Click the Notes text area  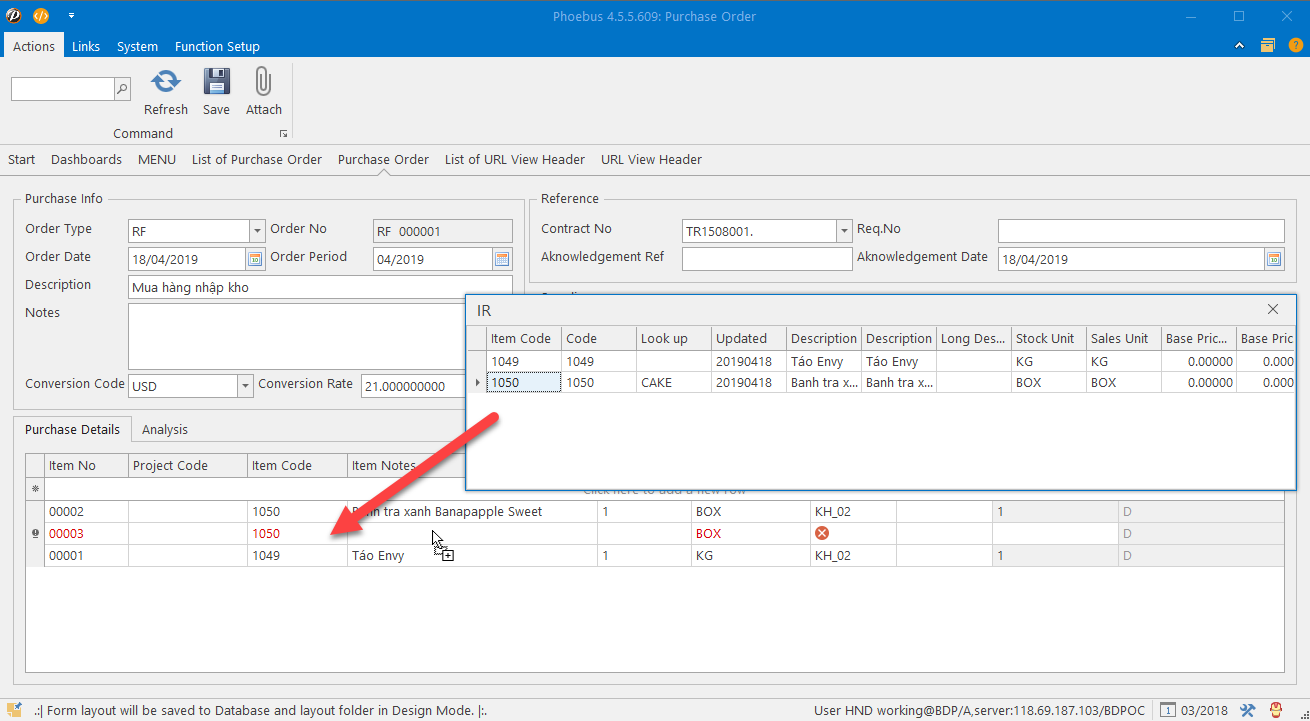coord(297,337)
